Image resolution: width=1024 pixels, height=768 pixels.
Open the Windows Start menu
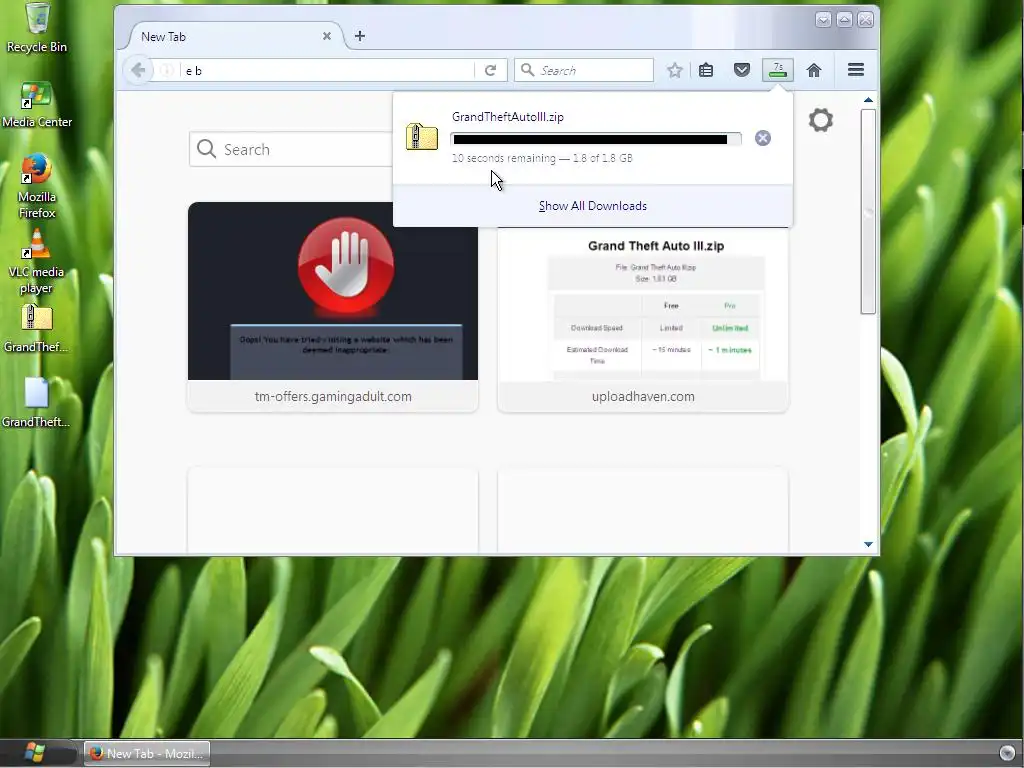coord(34,752)
